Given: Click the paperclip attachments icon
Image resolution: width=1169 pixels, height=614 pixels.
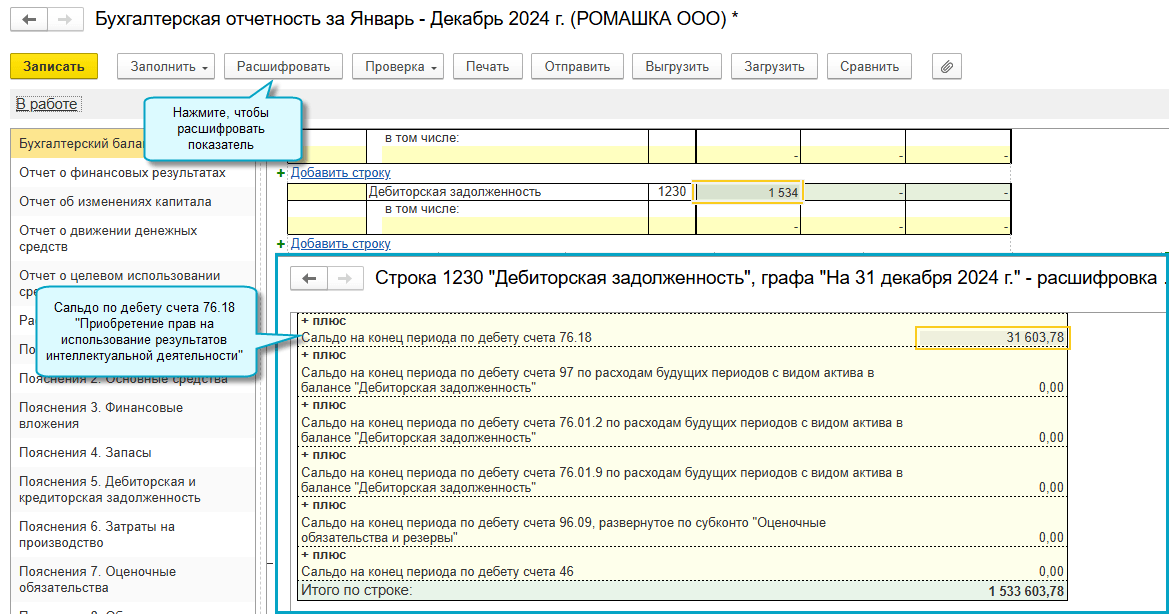Looking at the screenshot, I should click(x=946, y=66).
